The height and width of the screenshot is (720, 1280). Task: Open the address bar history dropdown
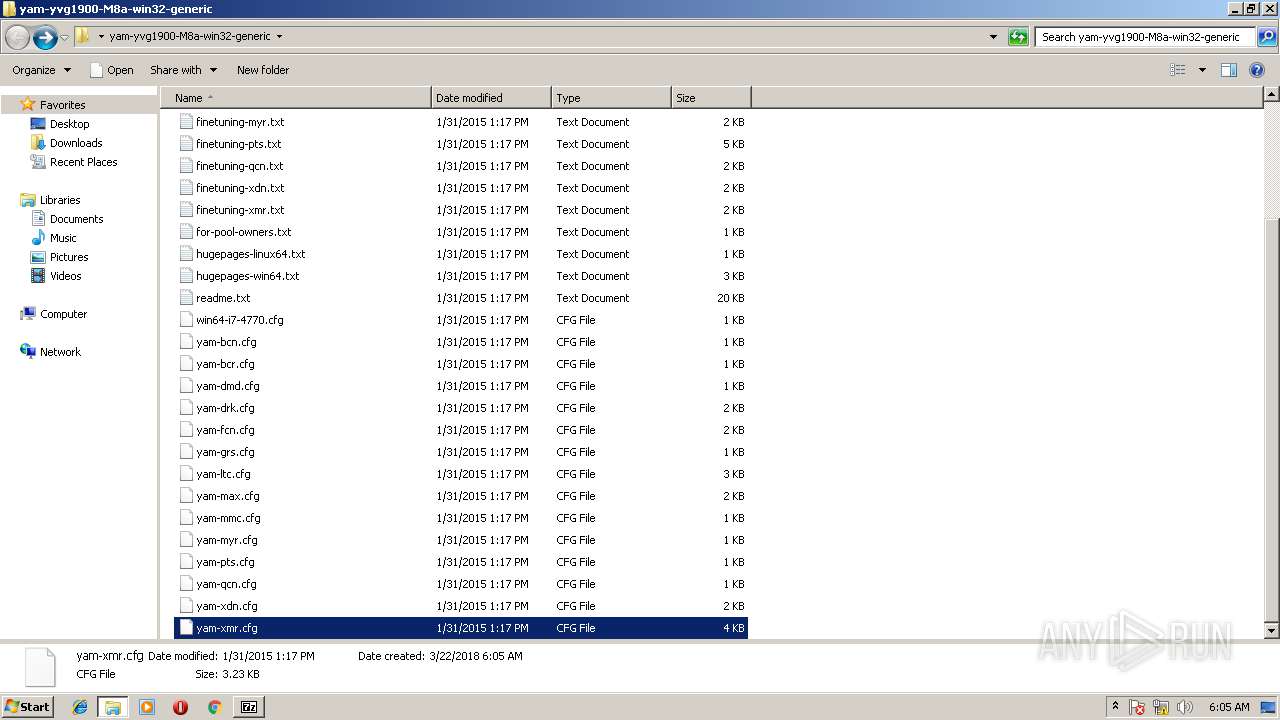click(x=993, y=37)
